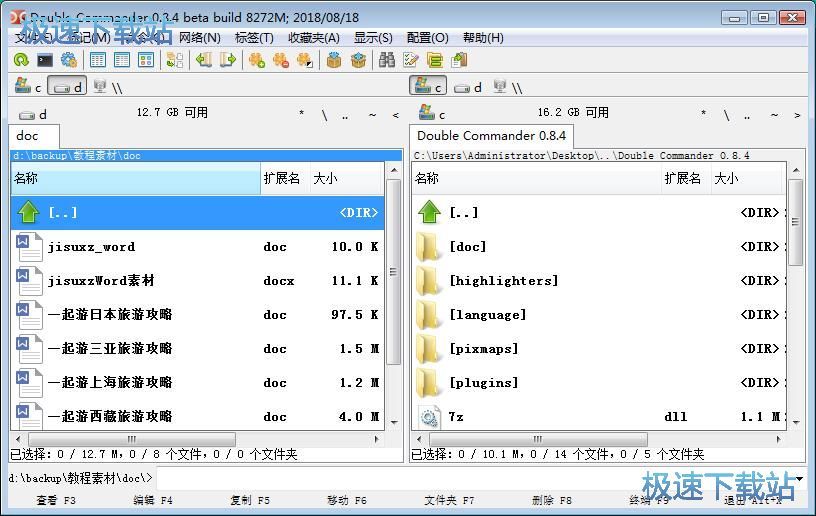Viewport: 816px width, 516px height.
Task: Open the options gear toolbar icon
Action: click(69, 60)
